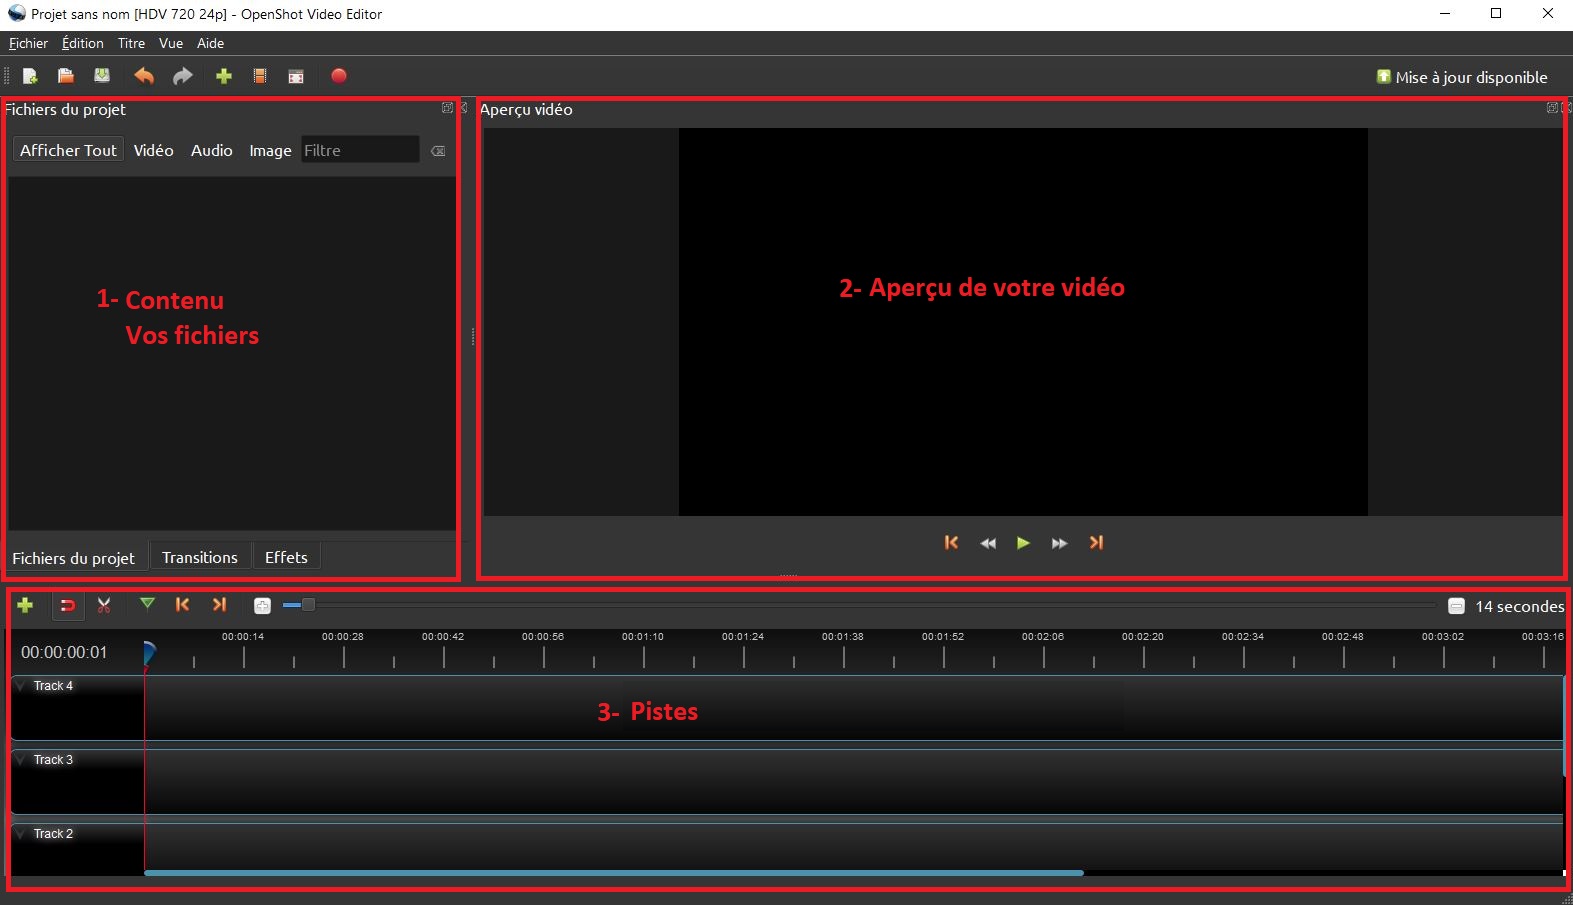Screen dimensions: 1573x905
Task: Click the blue playhead on the ruler
Action: point(149,653)
